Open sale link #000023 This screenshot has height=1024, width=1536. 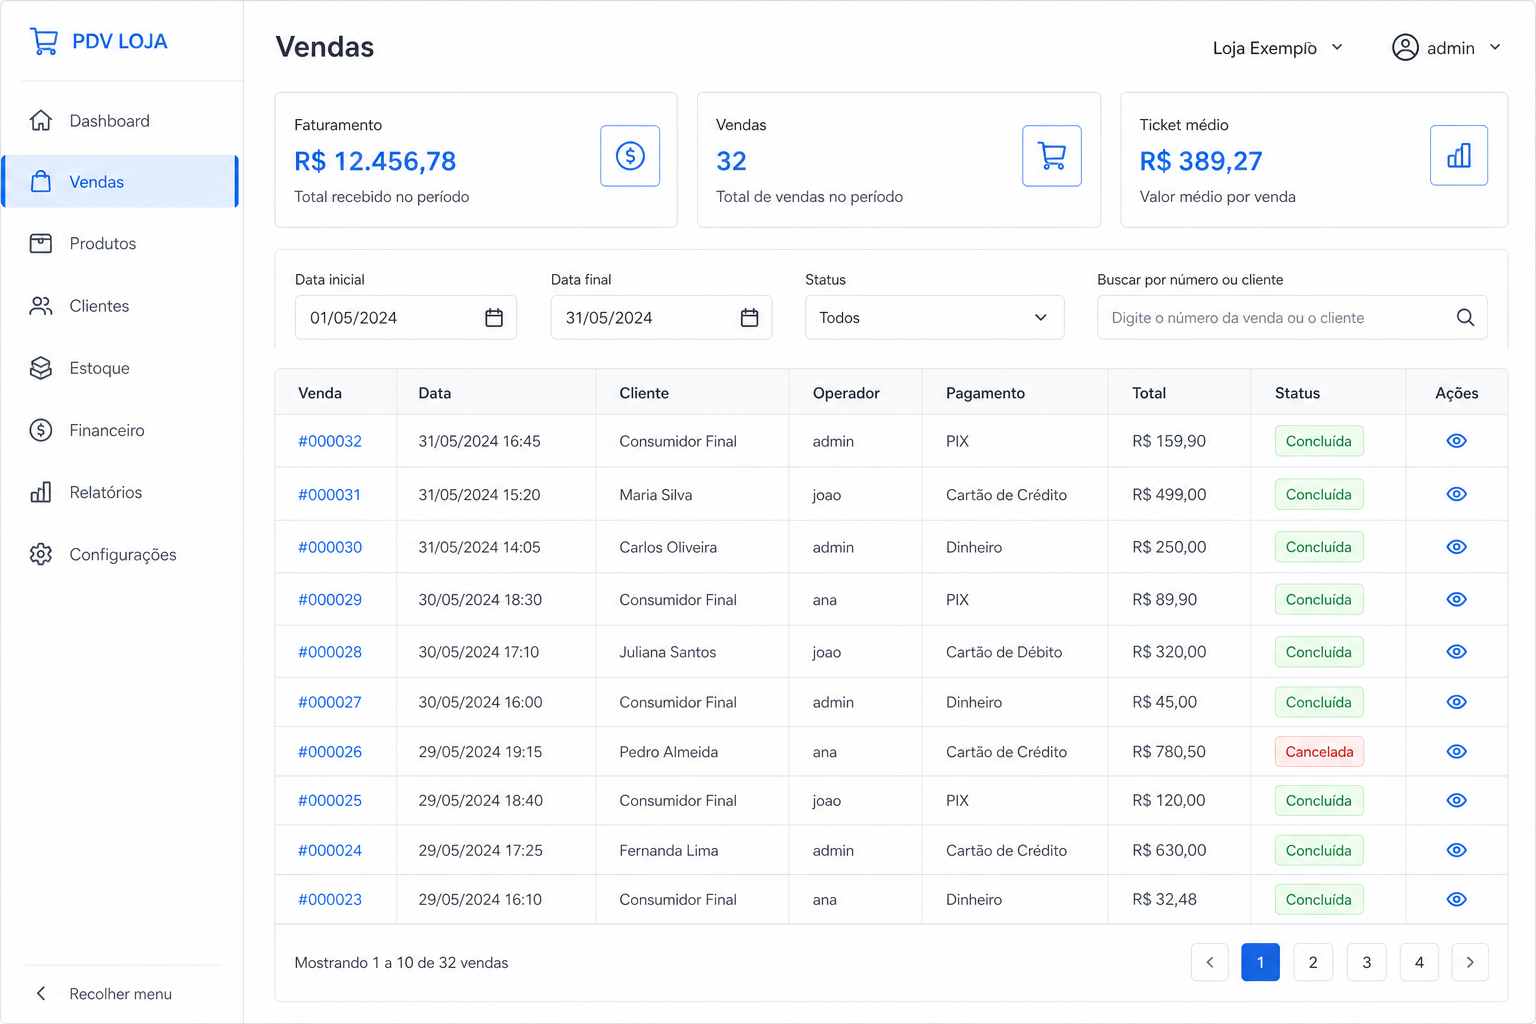330,899
